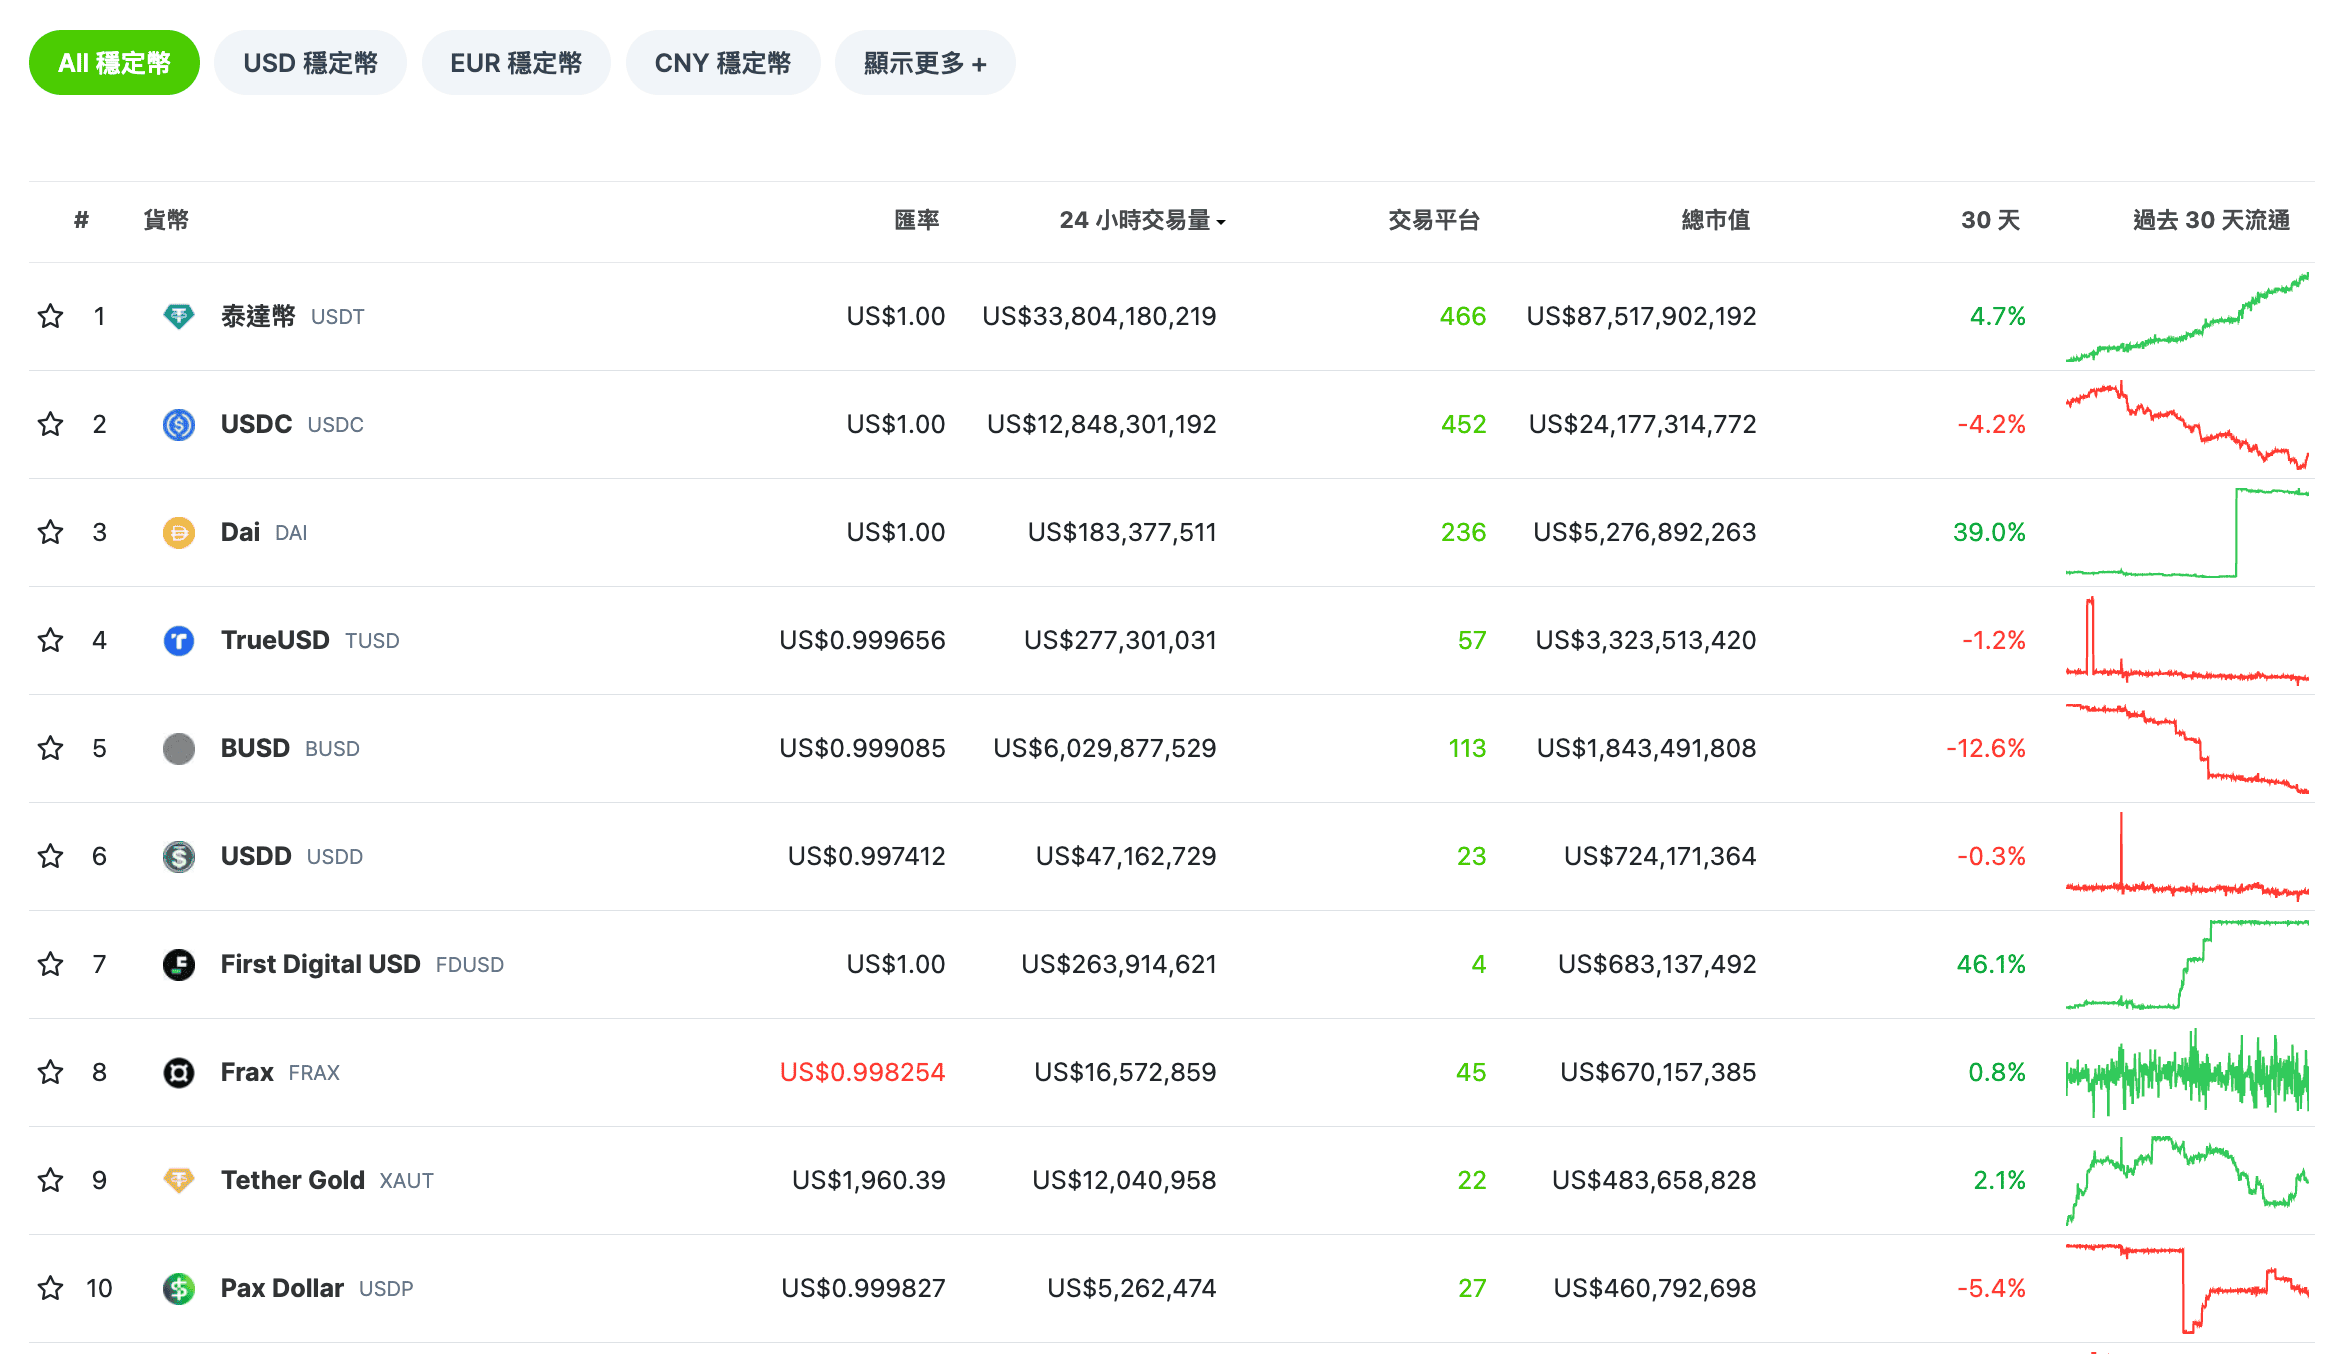Open the BUSD coin link
The height and width of the screenshot is (1354, 2344).
(290, 748)
